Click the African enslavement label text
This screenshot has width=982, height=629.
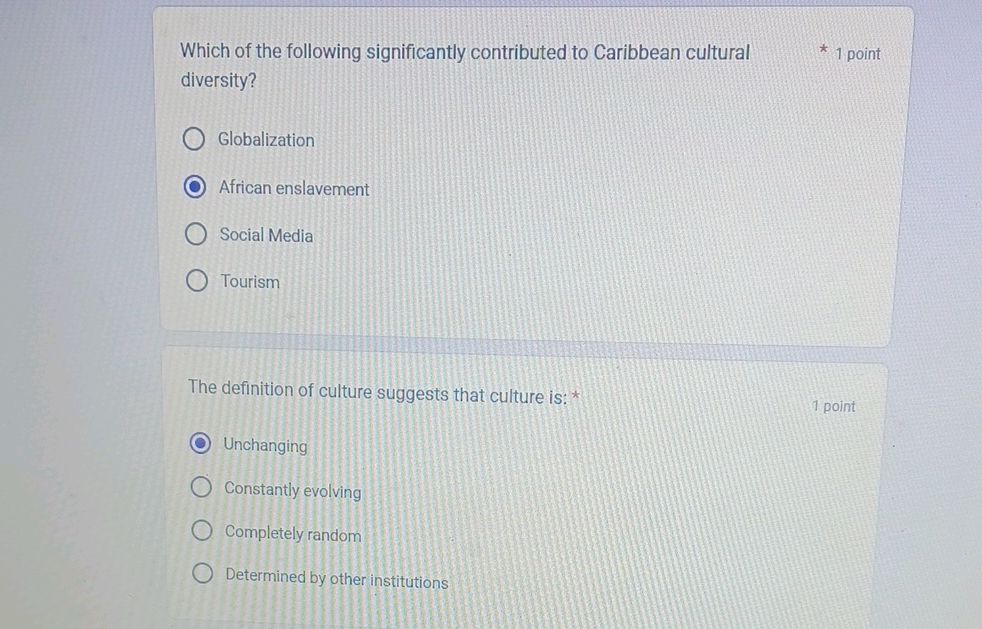(294, 188)
